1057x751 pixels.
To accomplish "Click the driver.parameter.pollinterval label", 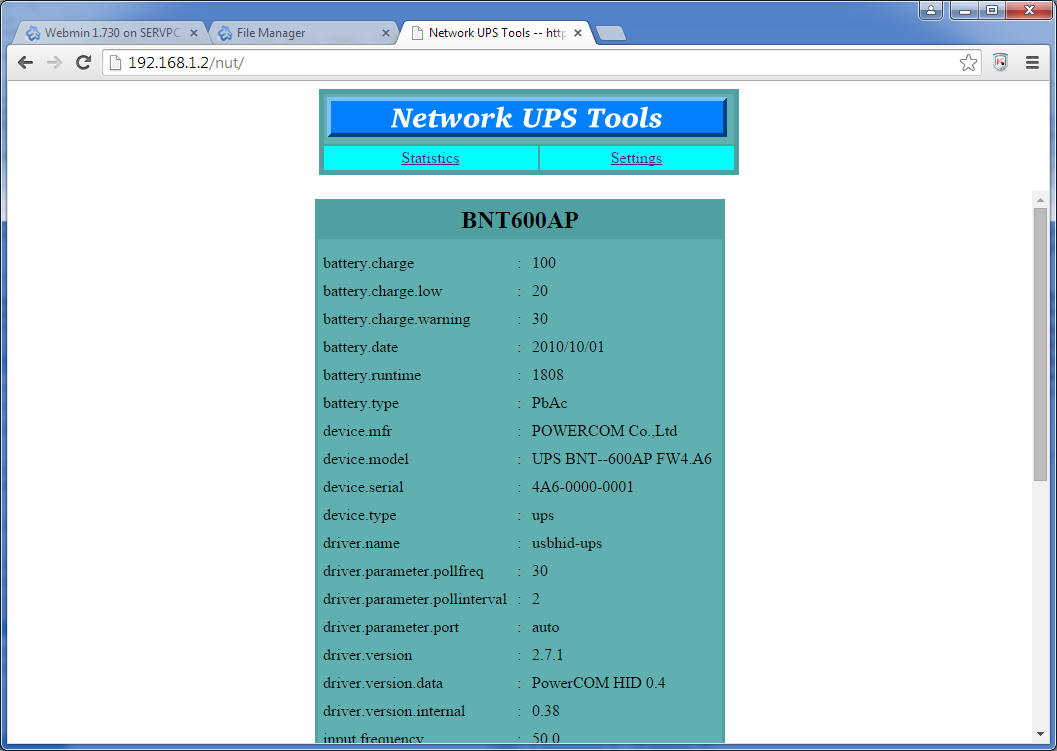I will (415, 599).
